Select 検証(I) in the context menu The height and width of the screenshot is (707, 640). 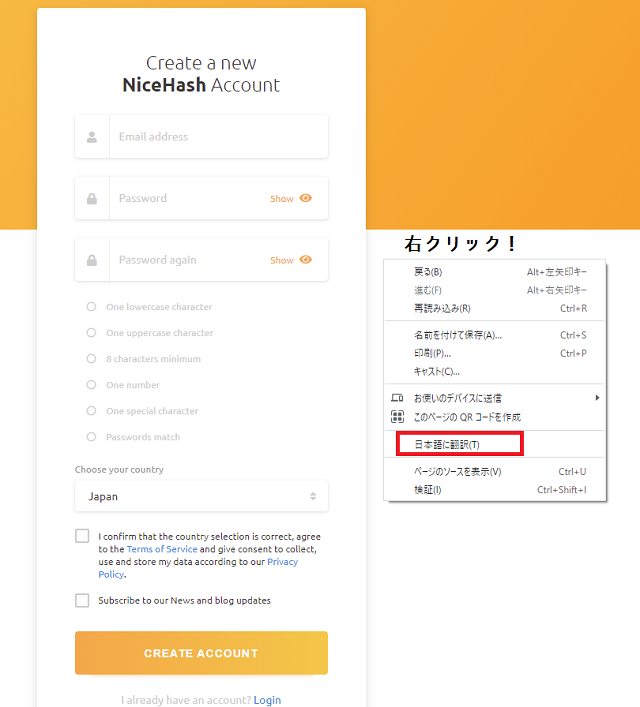point(494,490)
